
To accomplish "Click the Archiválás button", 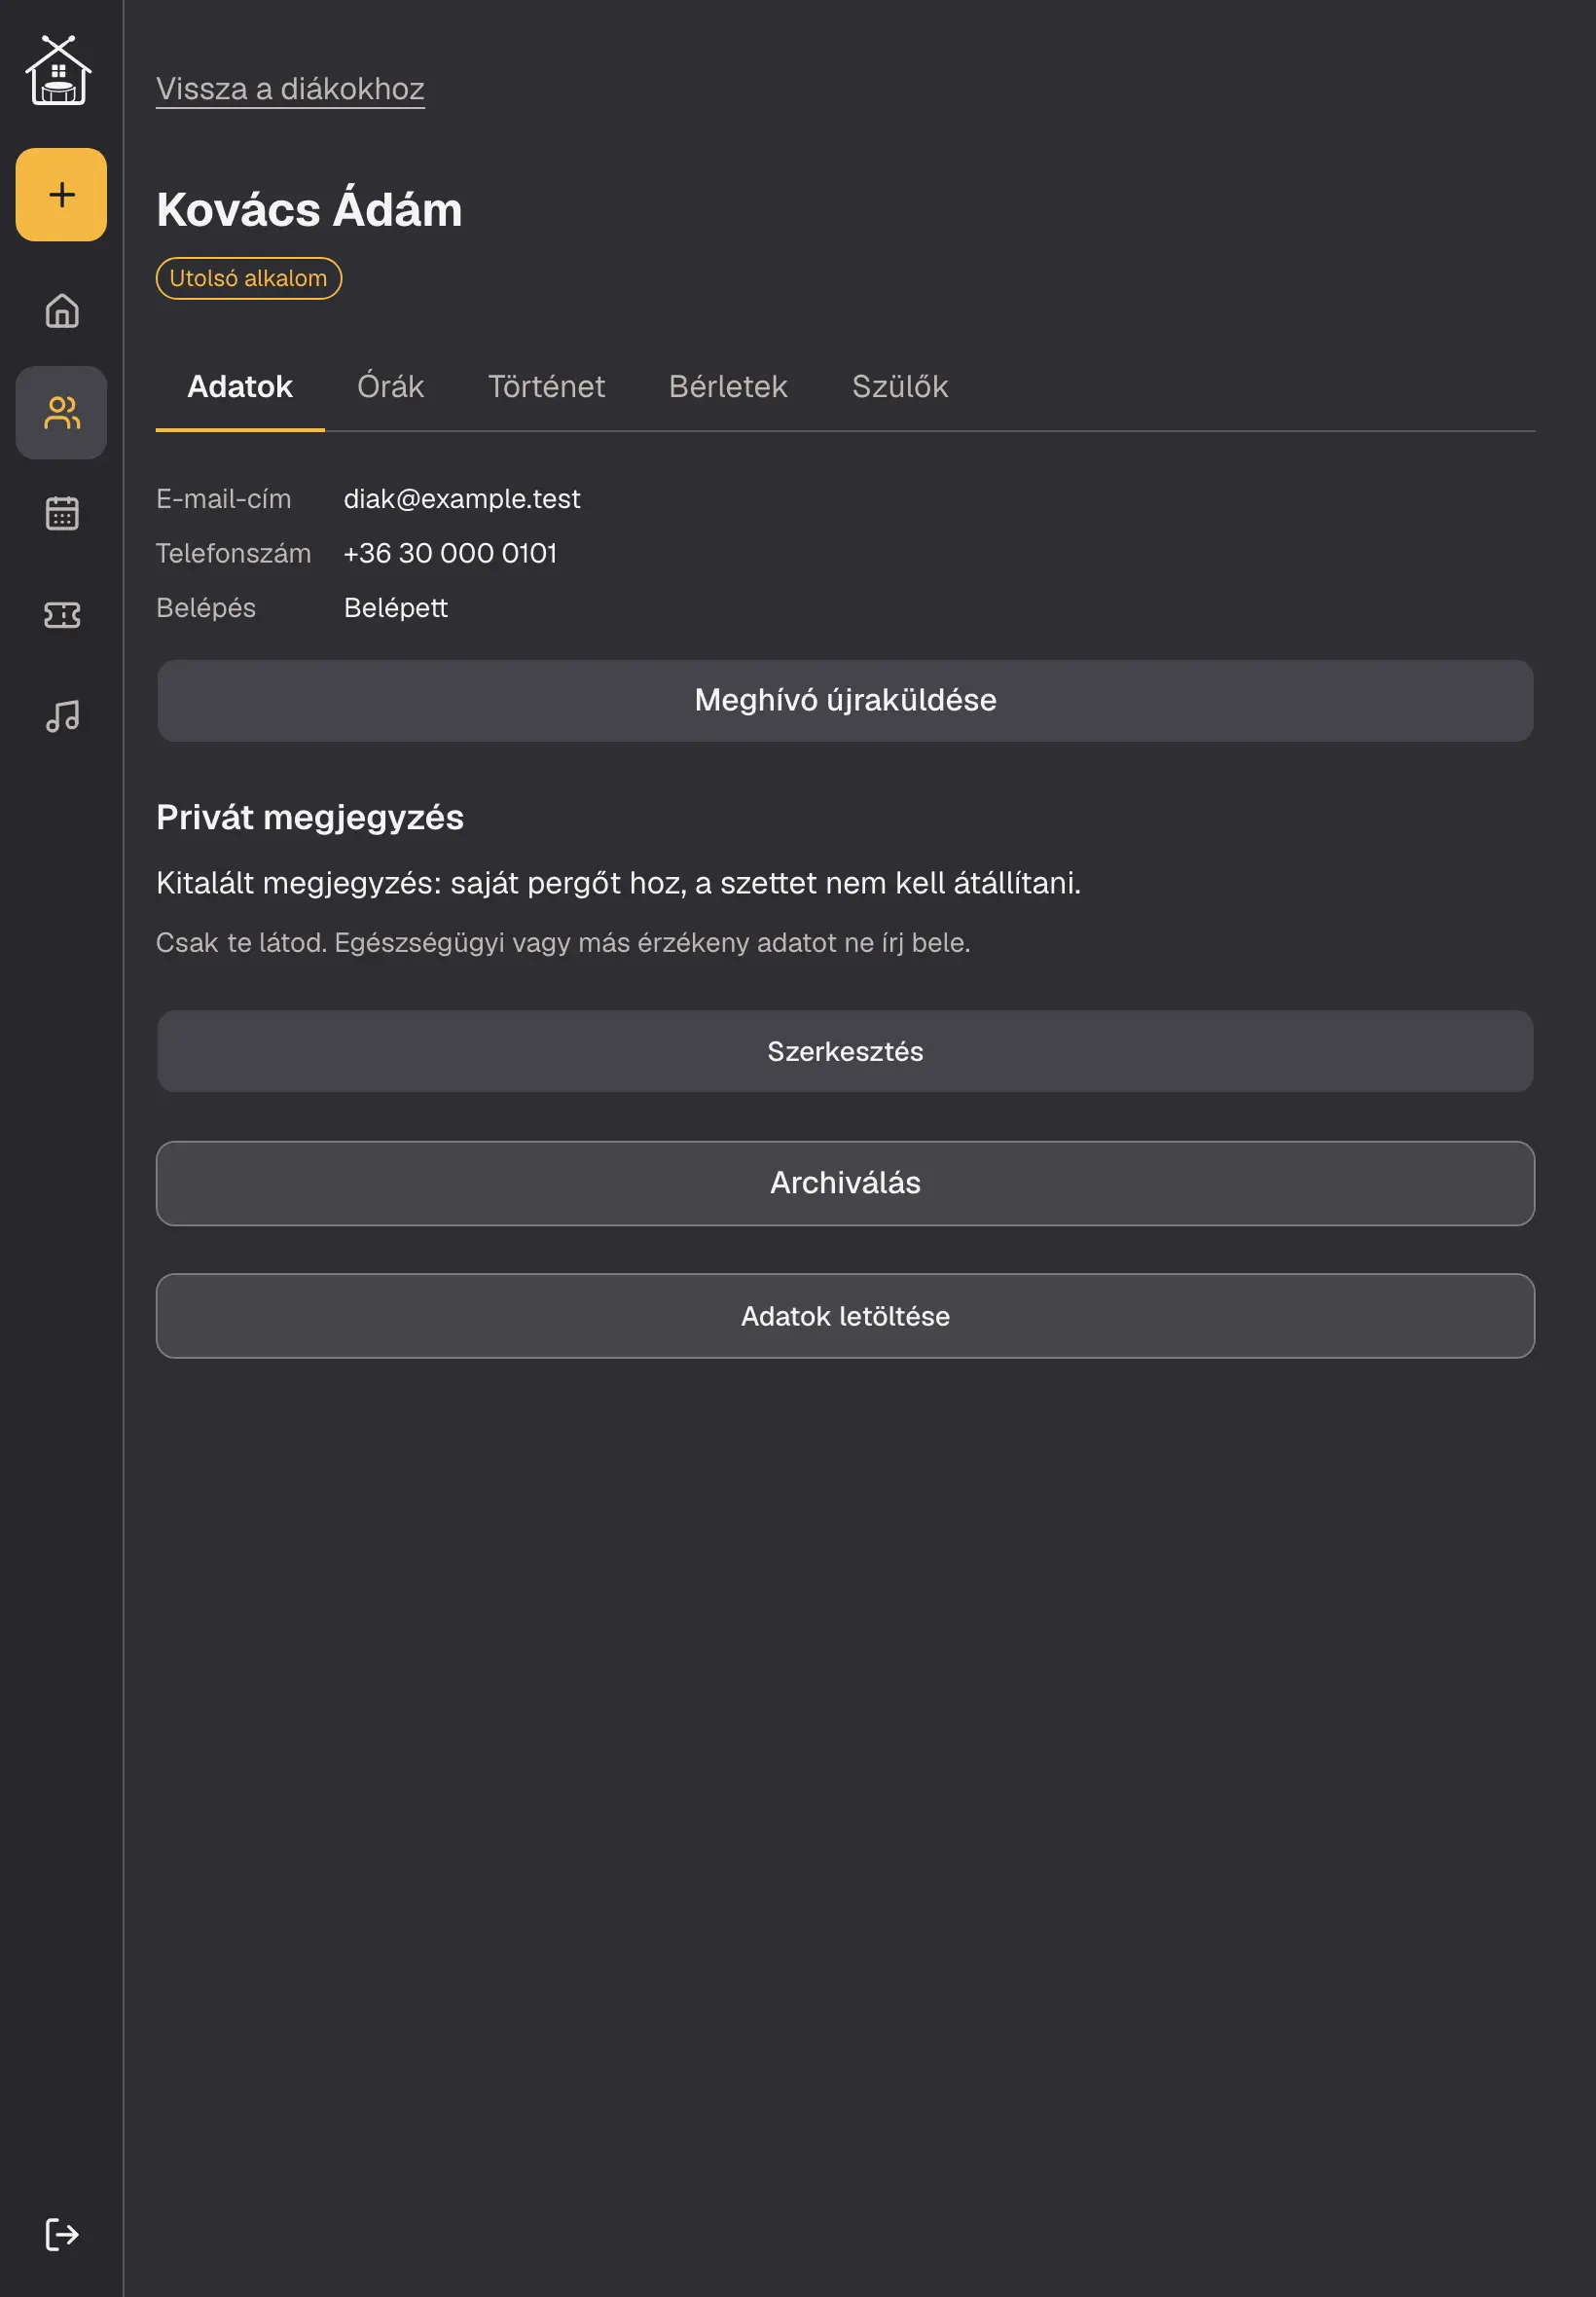I will click(x=845, y=1183).
